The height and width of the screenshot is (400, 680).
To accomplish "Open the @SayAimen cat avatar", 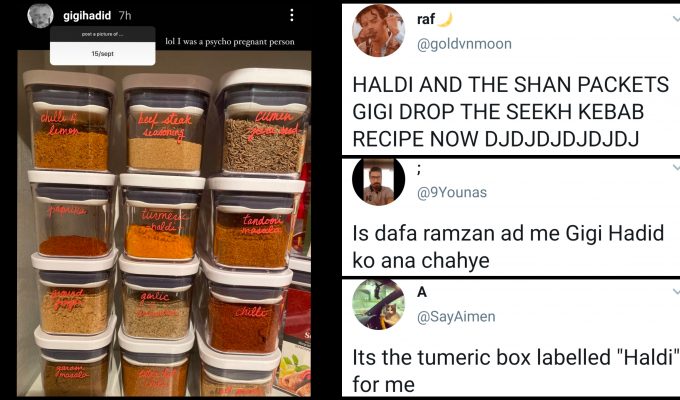I will [379, 305].
